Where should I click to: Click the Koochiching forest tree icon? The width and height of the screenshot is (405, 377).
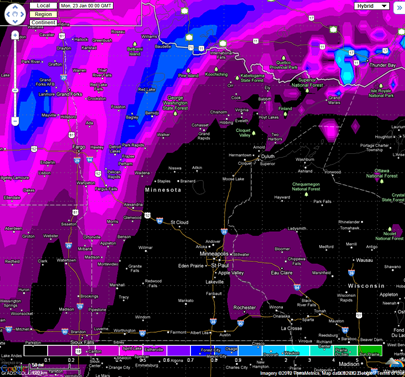tap(216, 69)
